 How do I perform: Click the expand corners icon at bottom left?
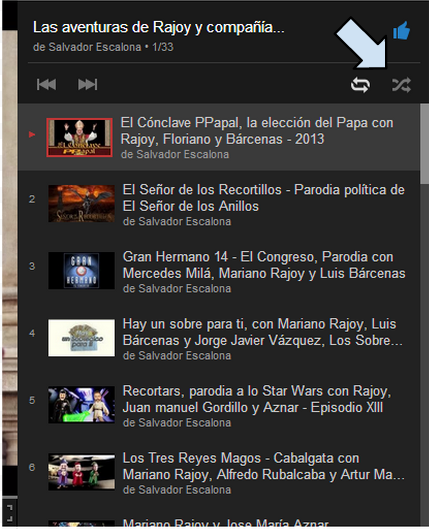coord(10,513)
